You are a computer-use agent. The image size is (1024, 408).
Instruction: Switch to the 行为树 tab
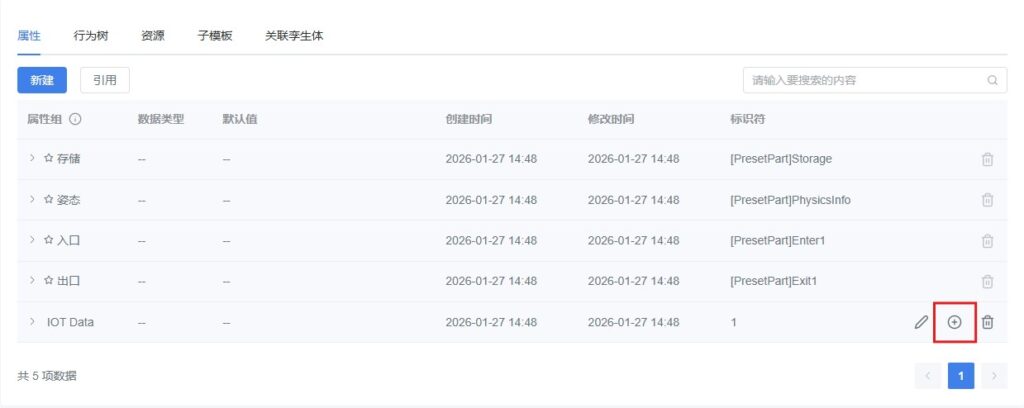pyautogui.click(x=91, y=36)
